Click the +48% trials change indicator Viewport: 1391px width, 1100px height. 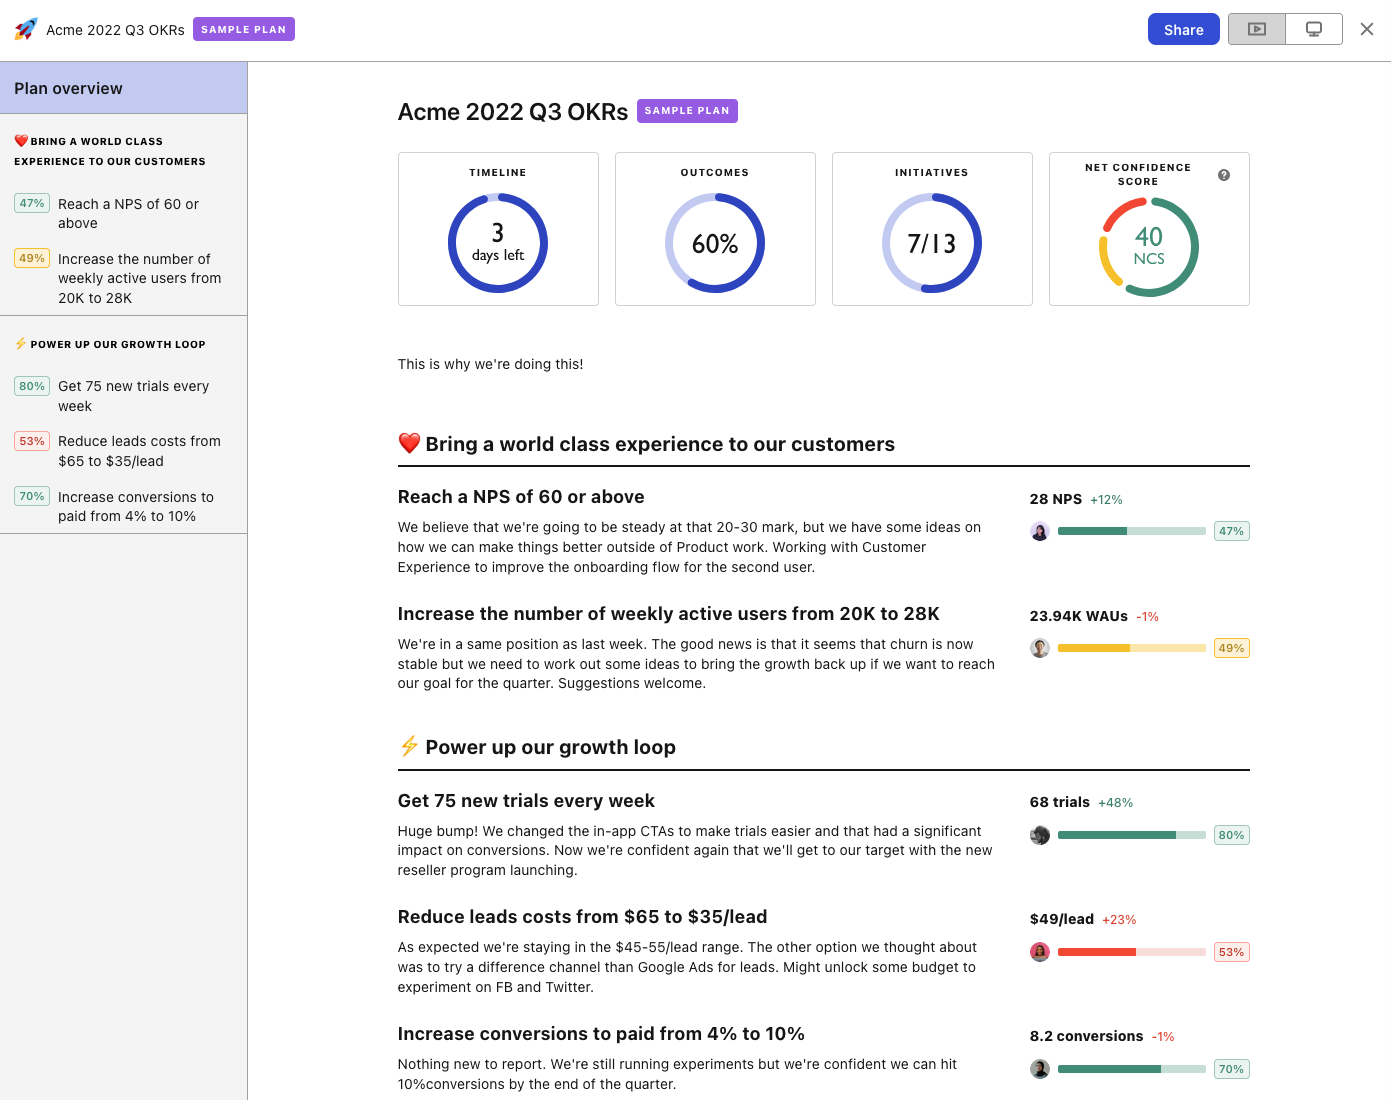pos(1116,803)
